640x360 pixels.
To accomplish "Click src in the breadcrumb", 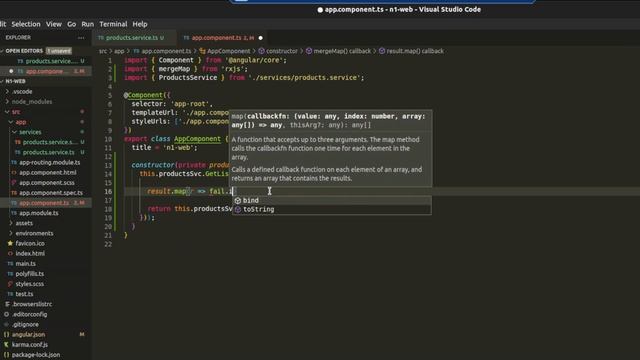I will tap(102, 51).
